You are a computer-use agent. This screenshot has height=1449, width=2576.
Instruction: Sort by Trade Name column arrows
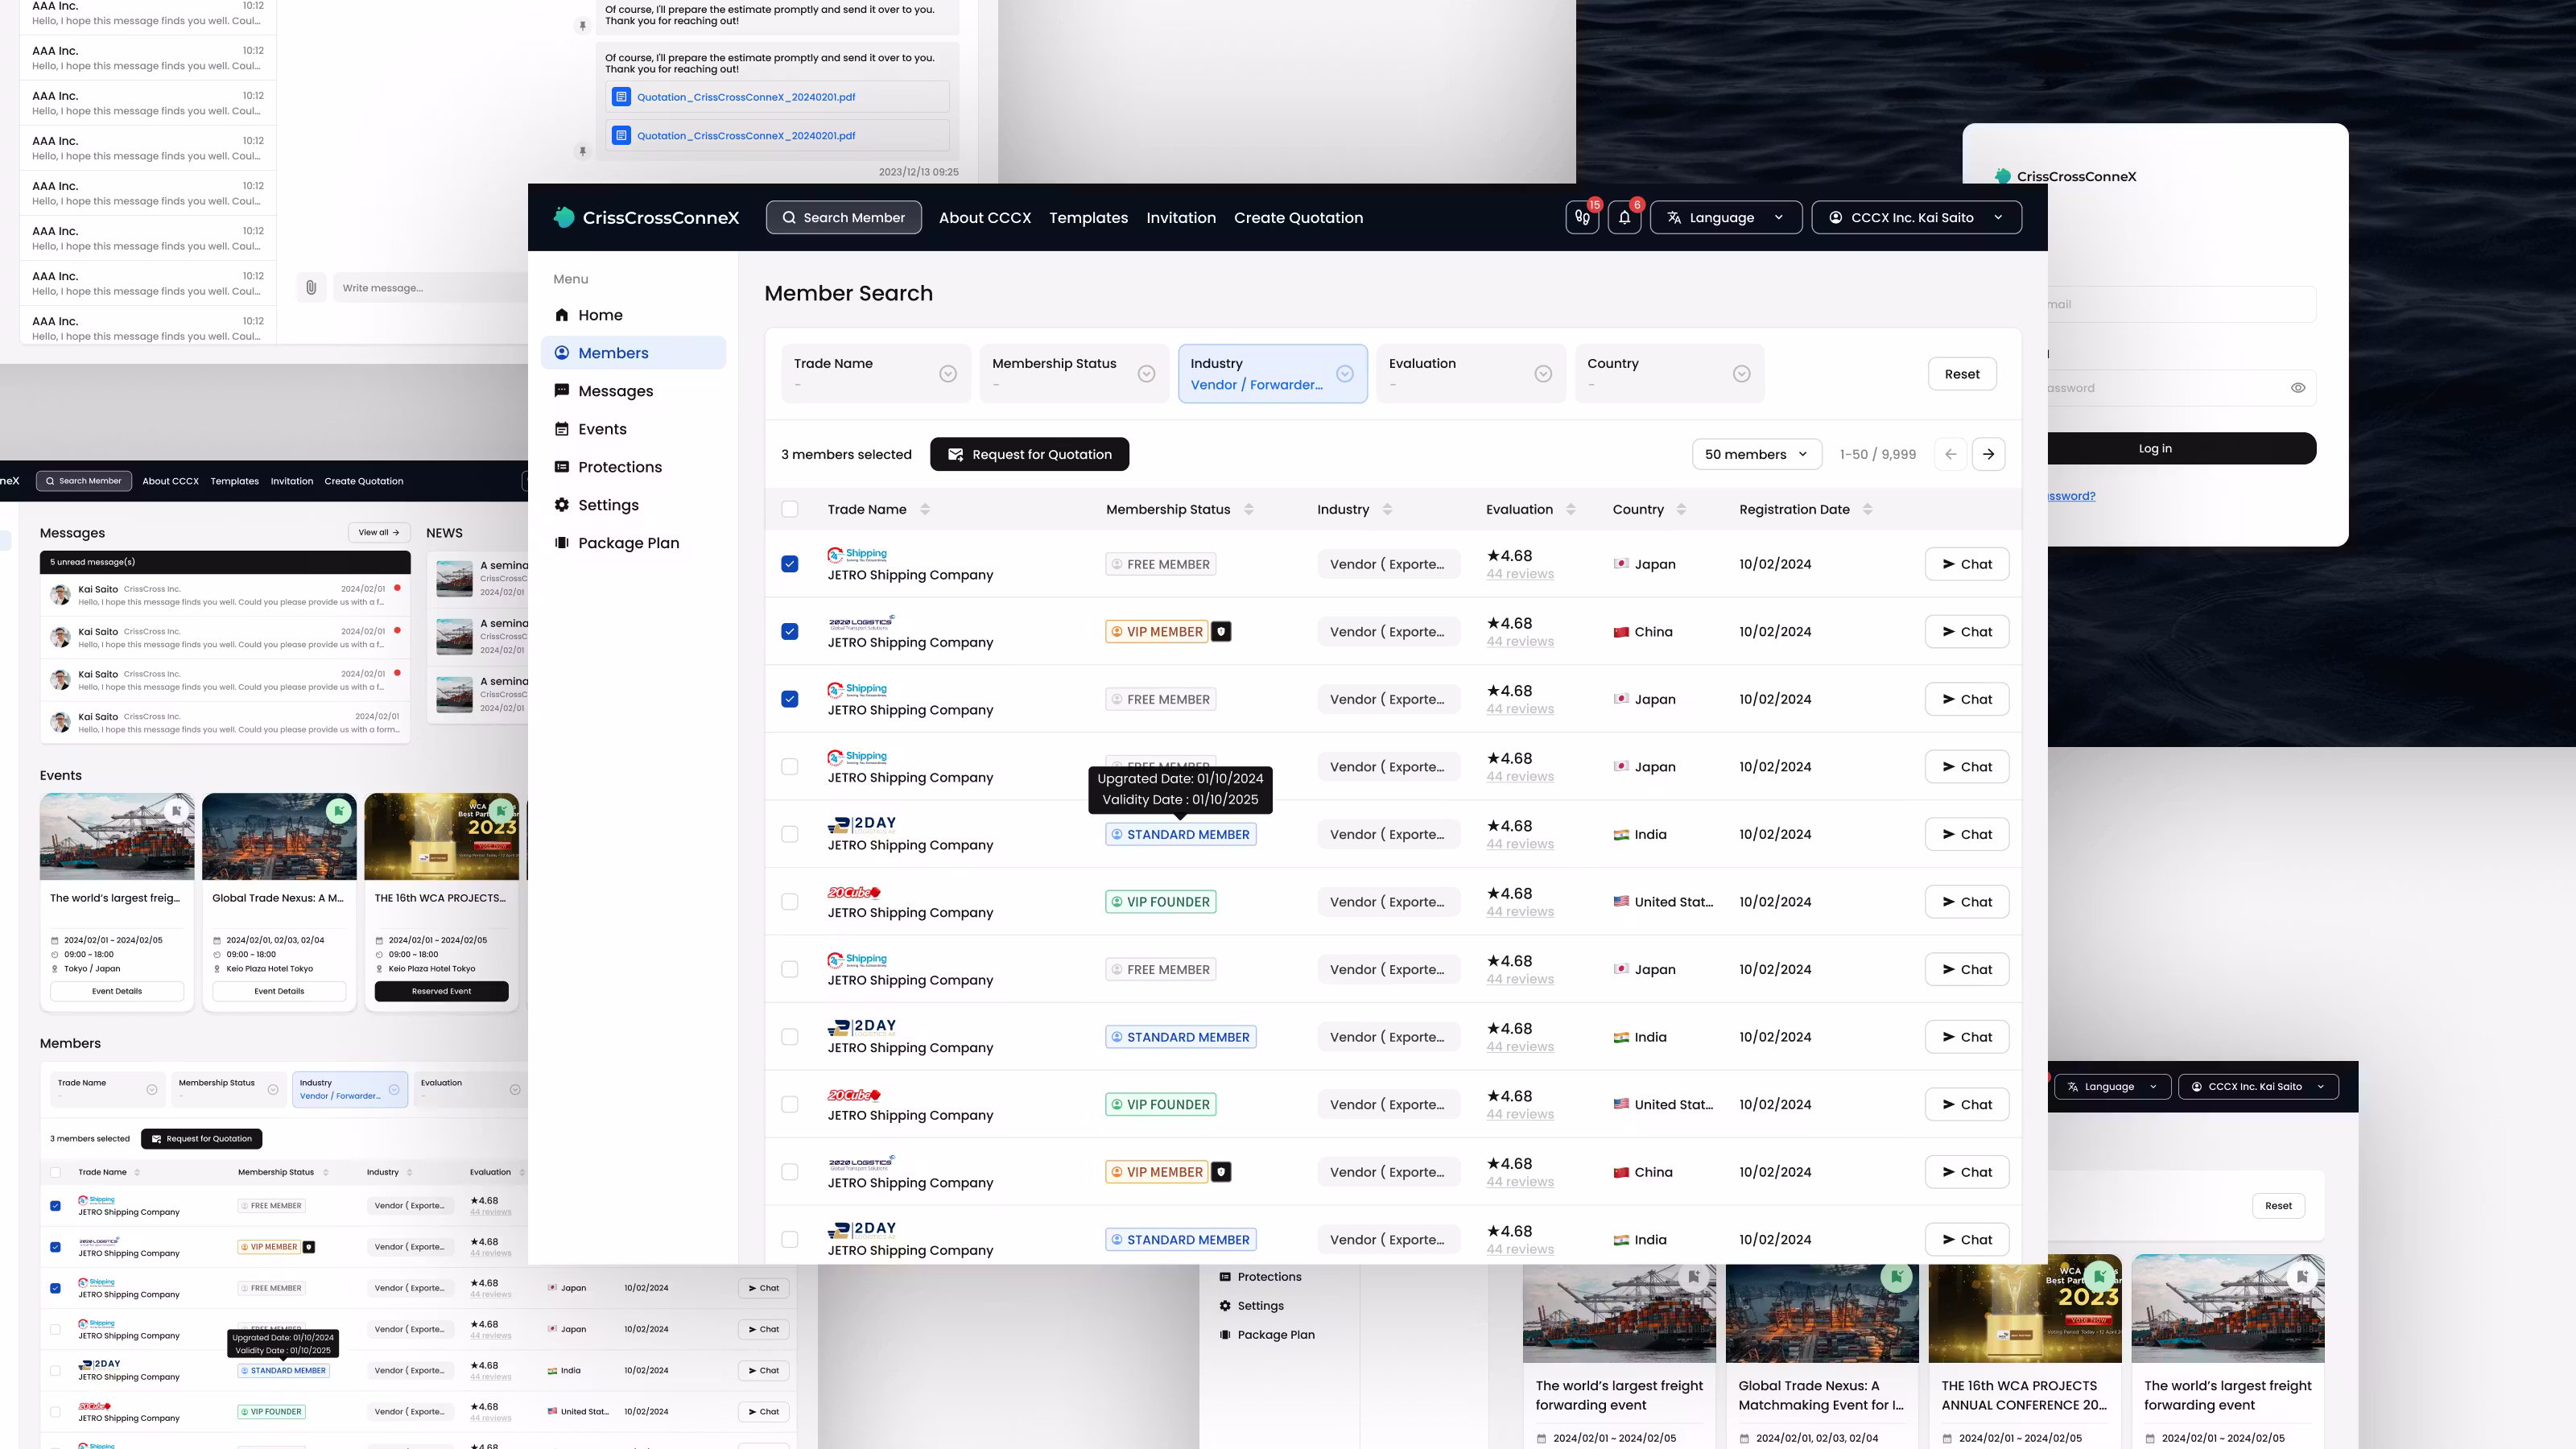click(925, 509)
